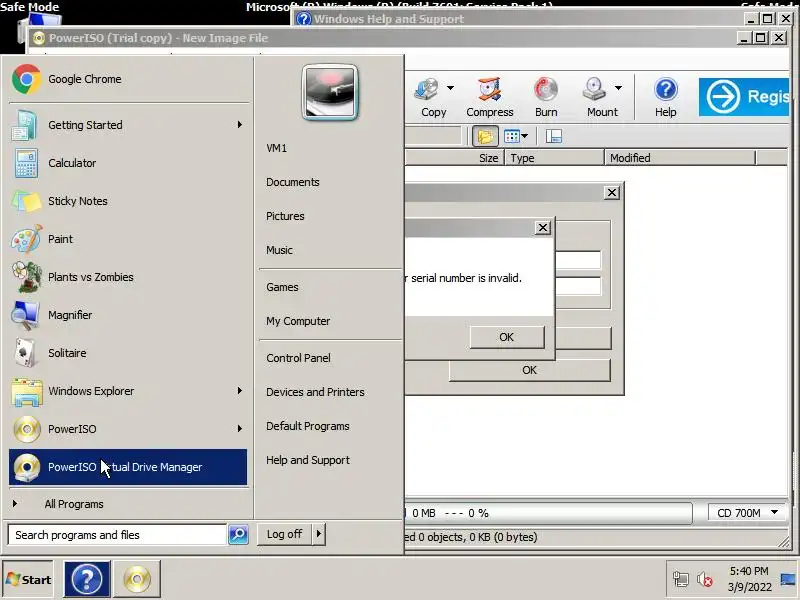Screen dimensions: 800x600
Task: Sort by the Size column header
Action: pos(454,158)
